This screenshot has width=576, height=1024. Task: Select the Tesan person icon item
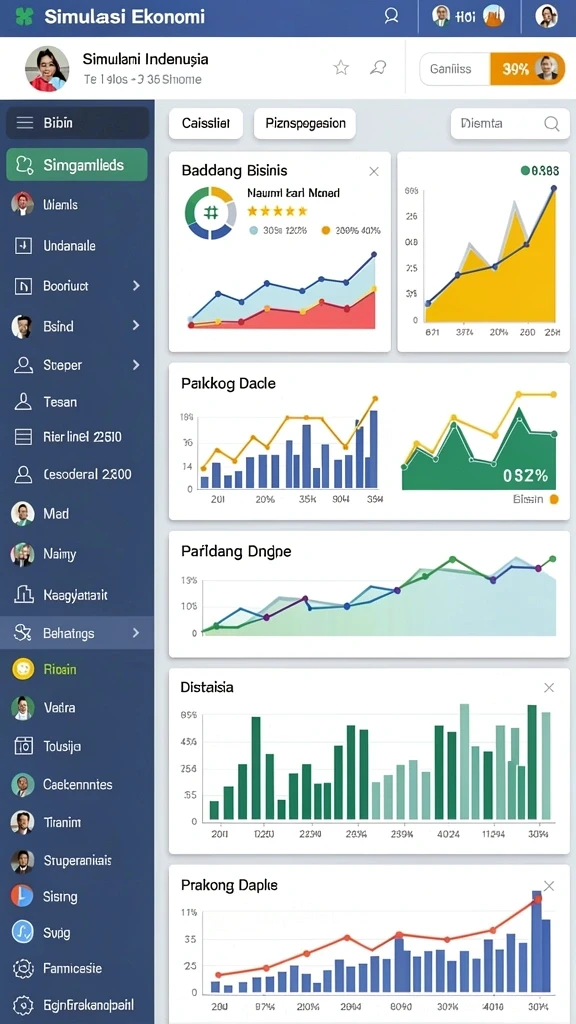[23, 402]
